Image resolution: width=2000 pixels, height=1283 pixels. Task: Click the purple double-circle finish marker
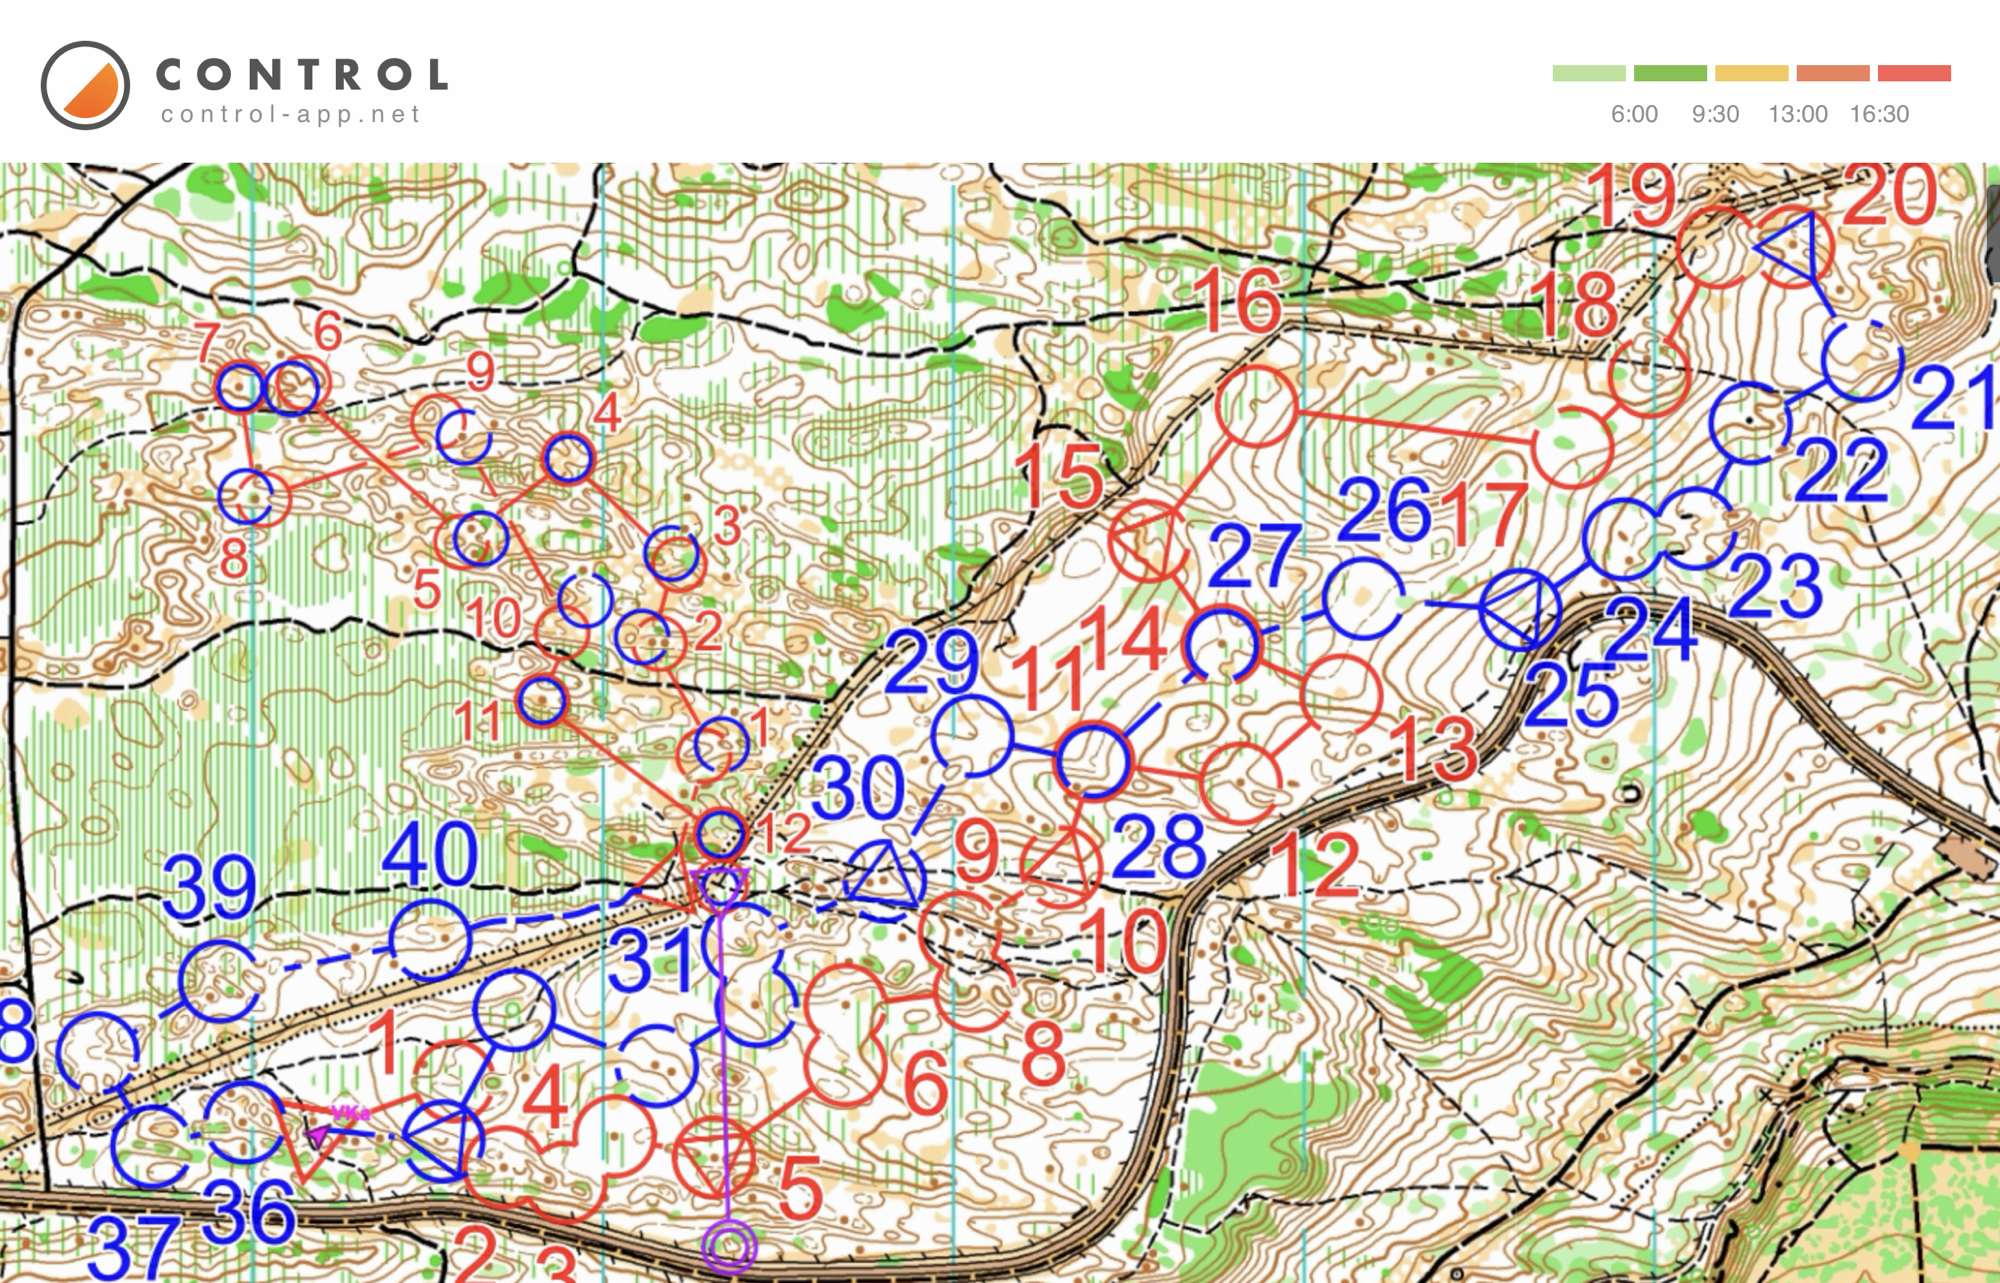pyautogui.click(x=729, y=1246)
